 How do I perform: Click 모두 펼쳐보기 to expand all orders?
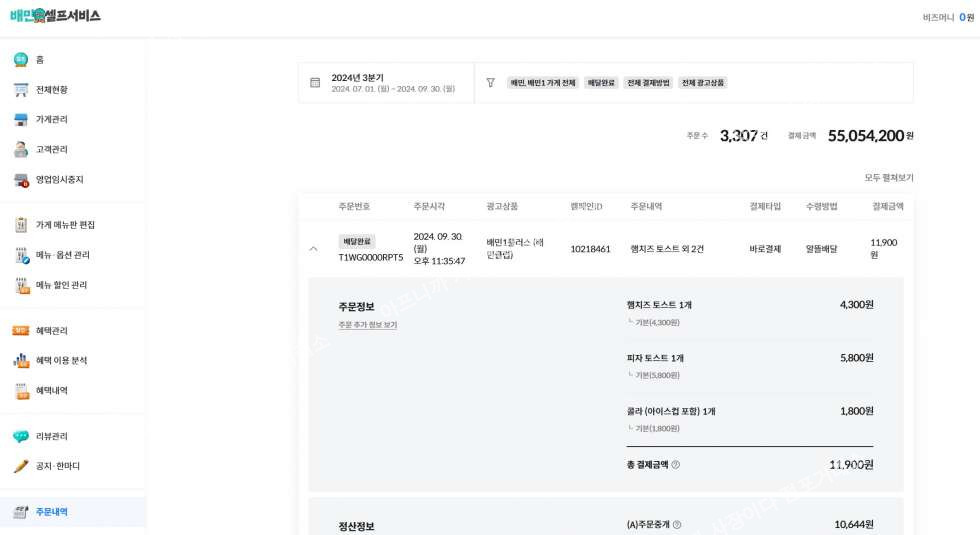tap(888, 178)
